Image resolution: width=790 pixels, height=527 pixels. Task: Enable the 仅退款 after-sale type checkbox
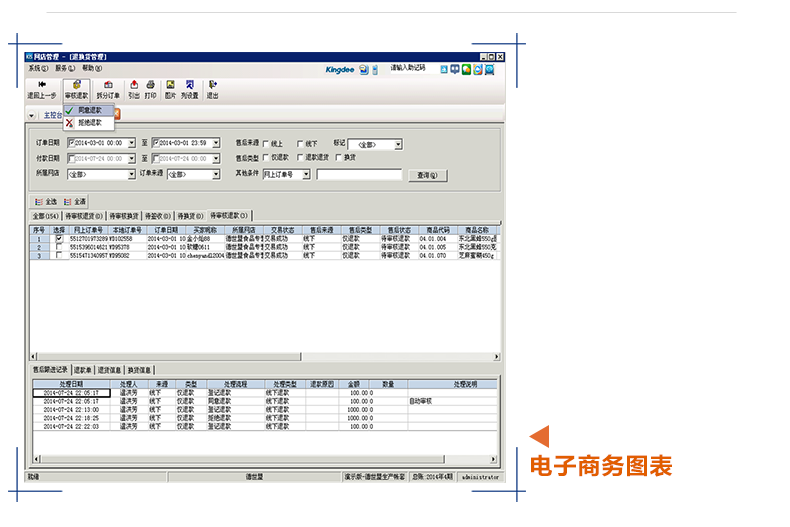265,158
